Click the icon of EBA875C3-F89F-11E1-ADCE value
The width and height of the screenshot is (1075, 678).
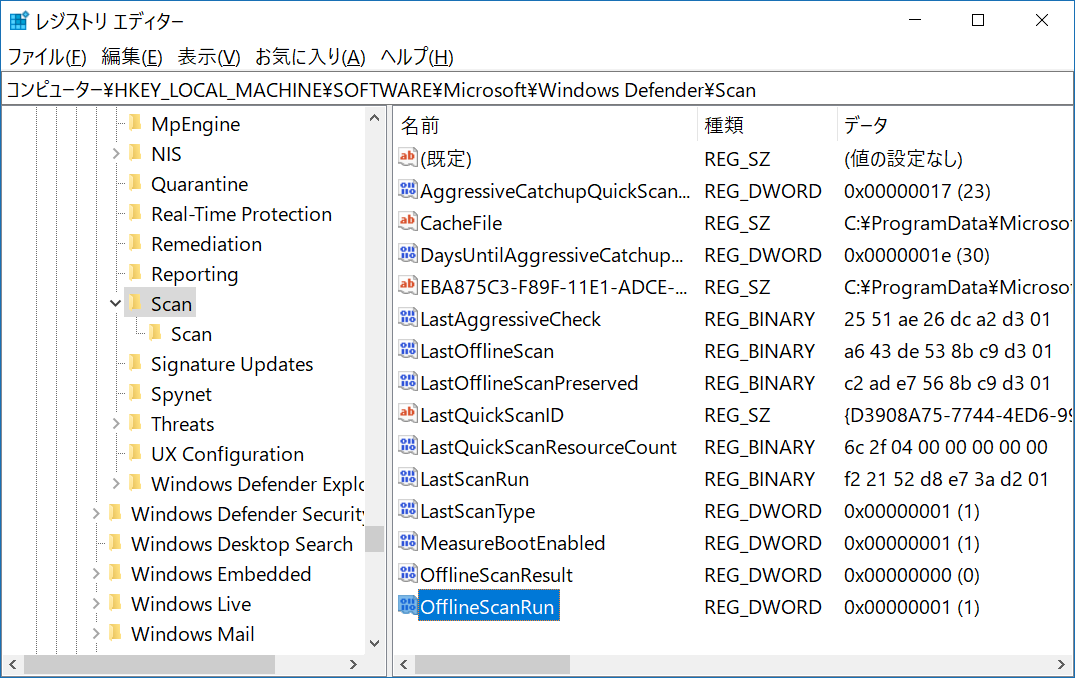(407, 286)
